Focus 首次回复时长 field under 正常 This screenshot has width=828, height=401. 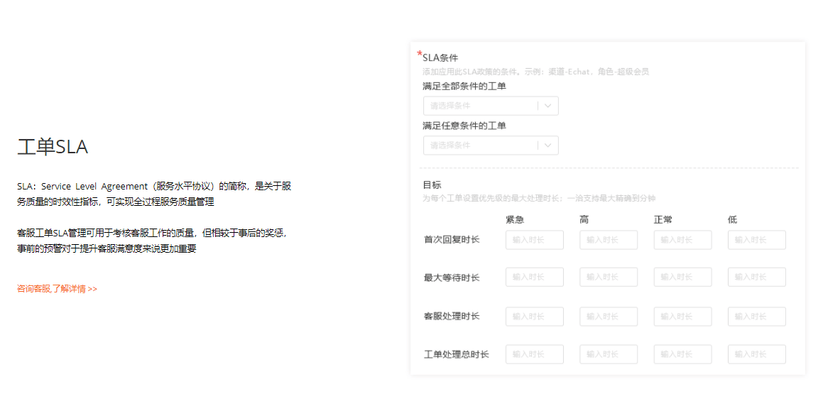click(683, 240)
